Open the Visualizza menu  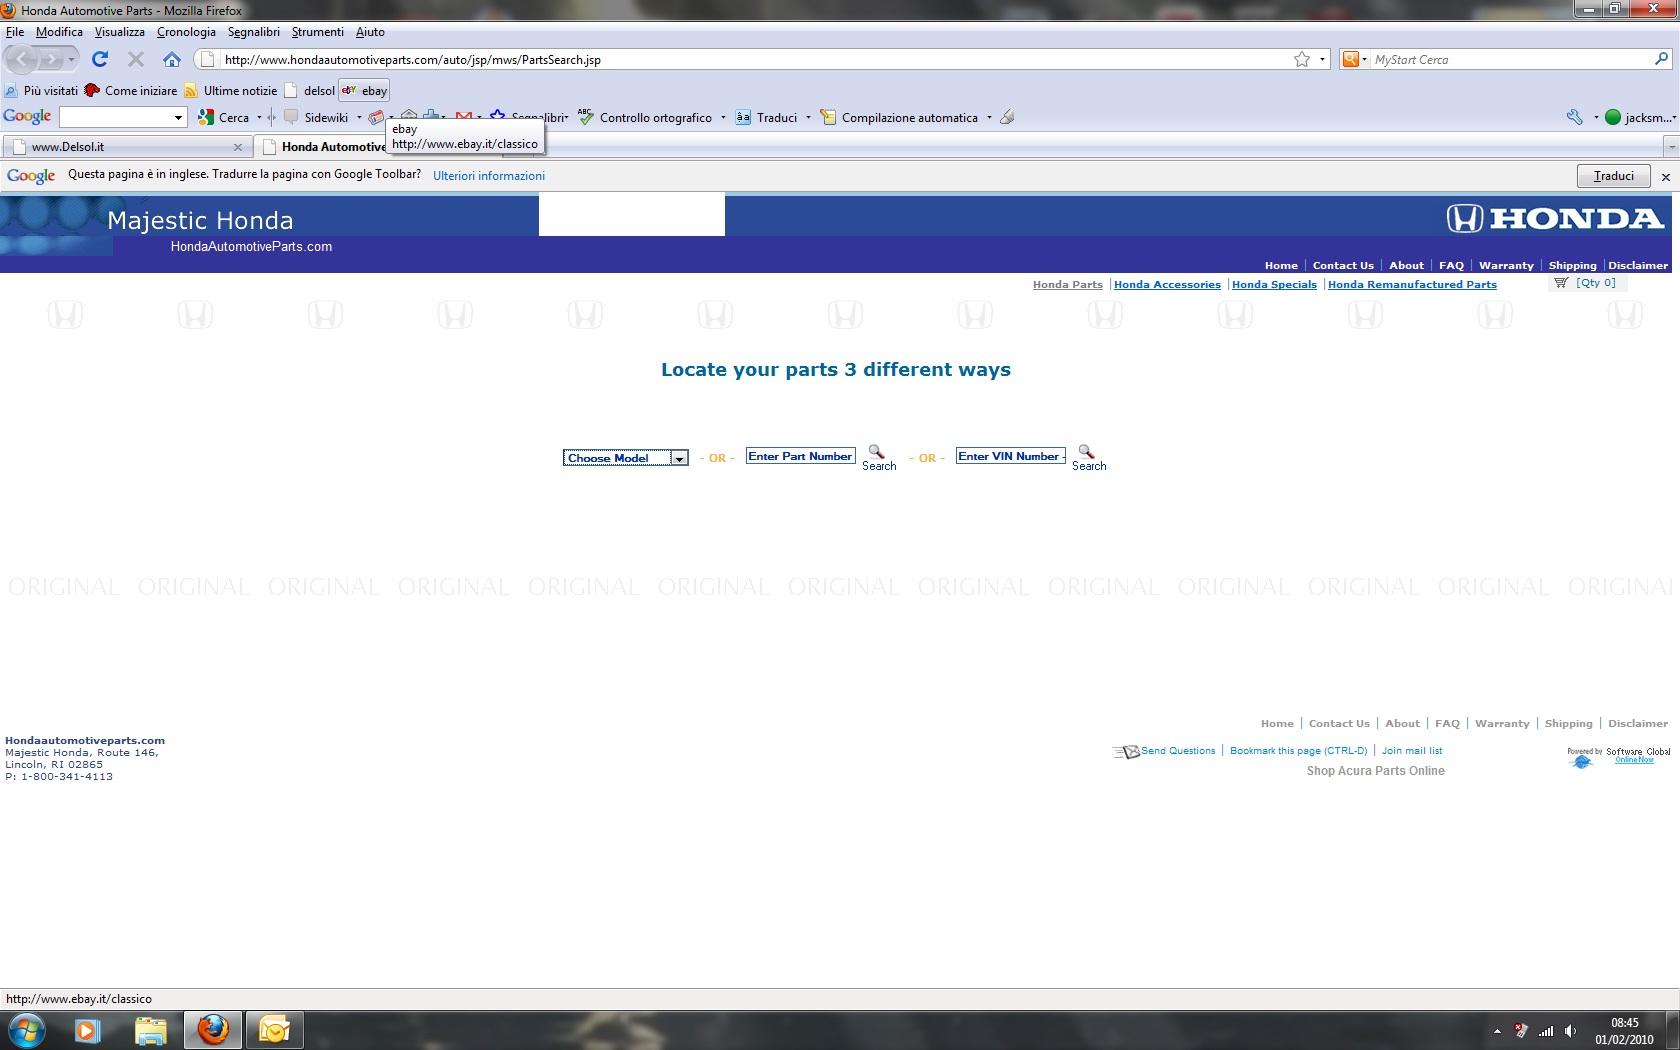coord(119,32)
